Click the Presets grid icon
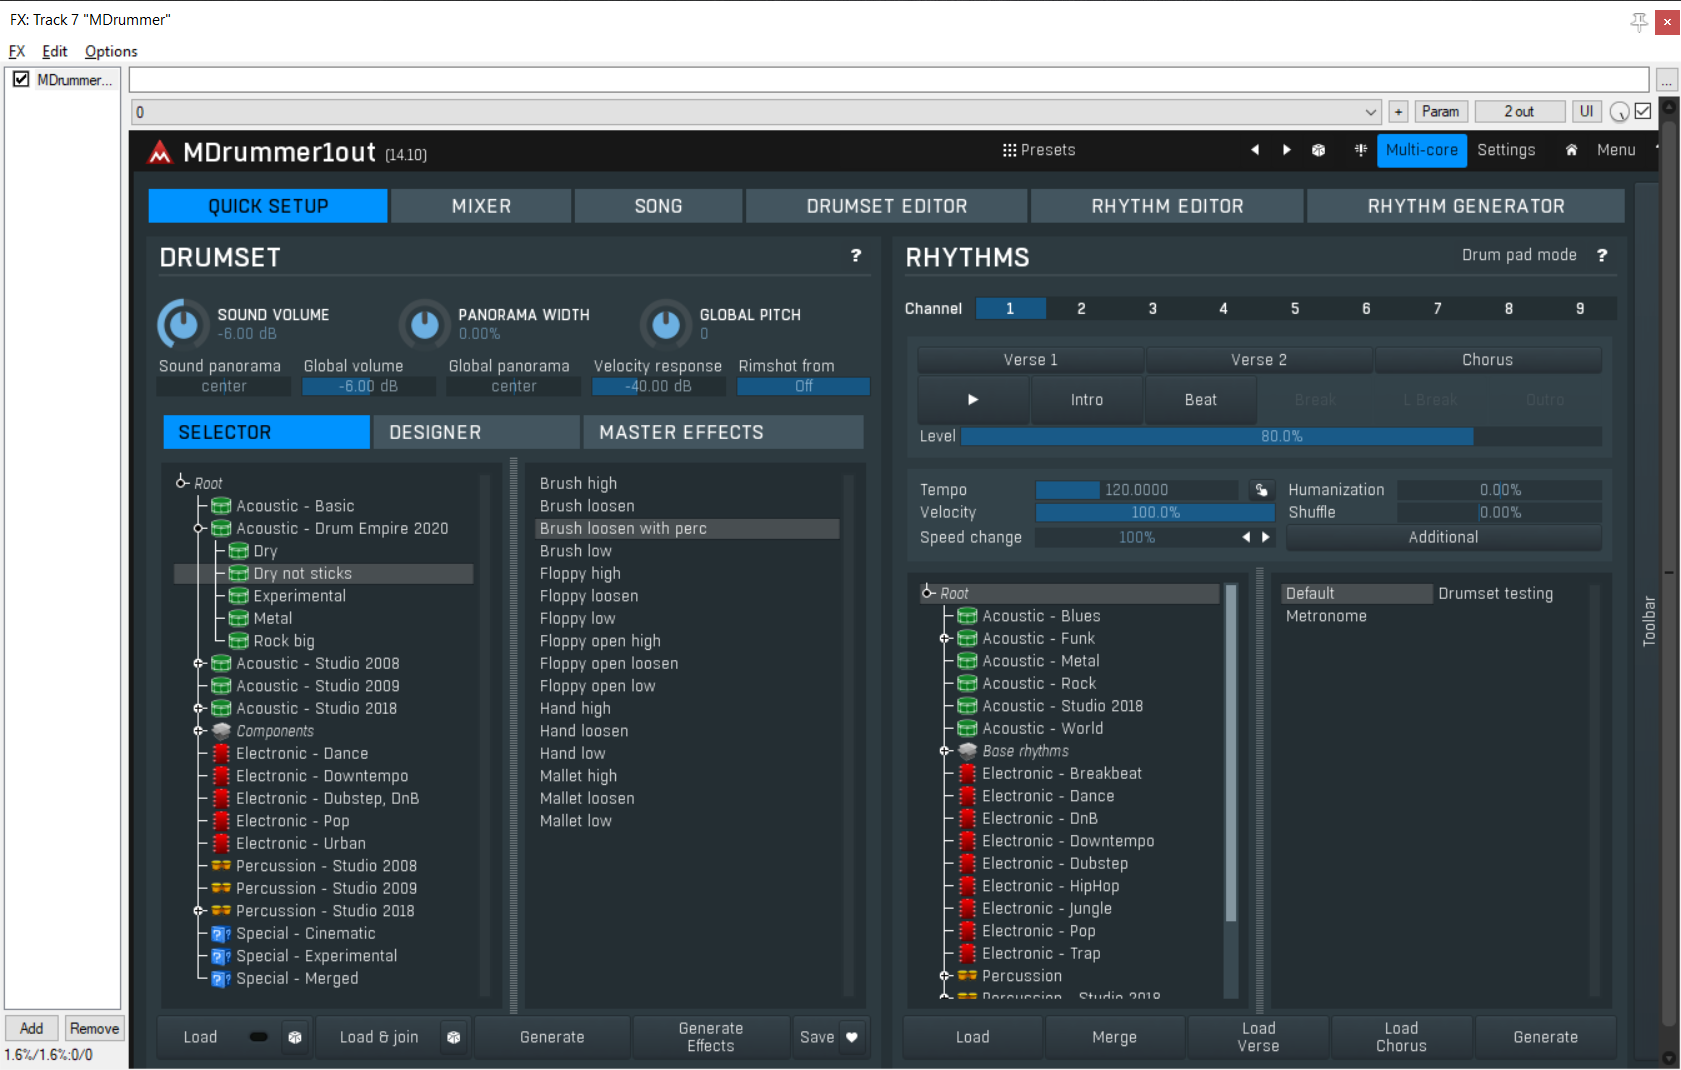The height and width of the screenshot is (1070, 1681). click(x=1009, y=150)
